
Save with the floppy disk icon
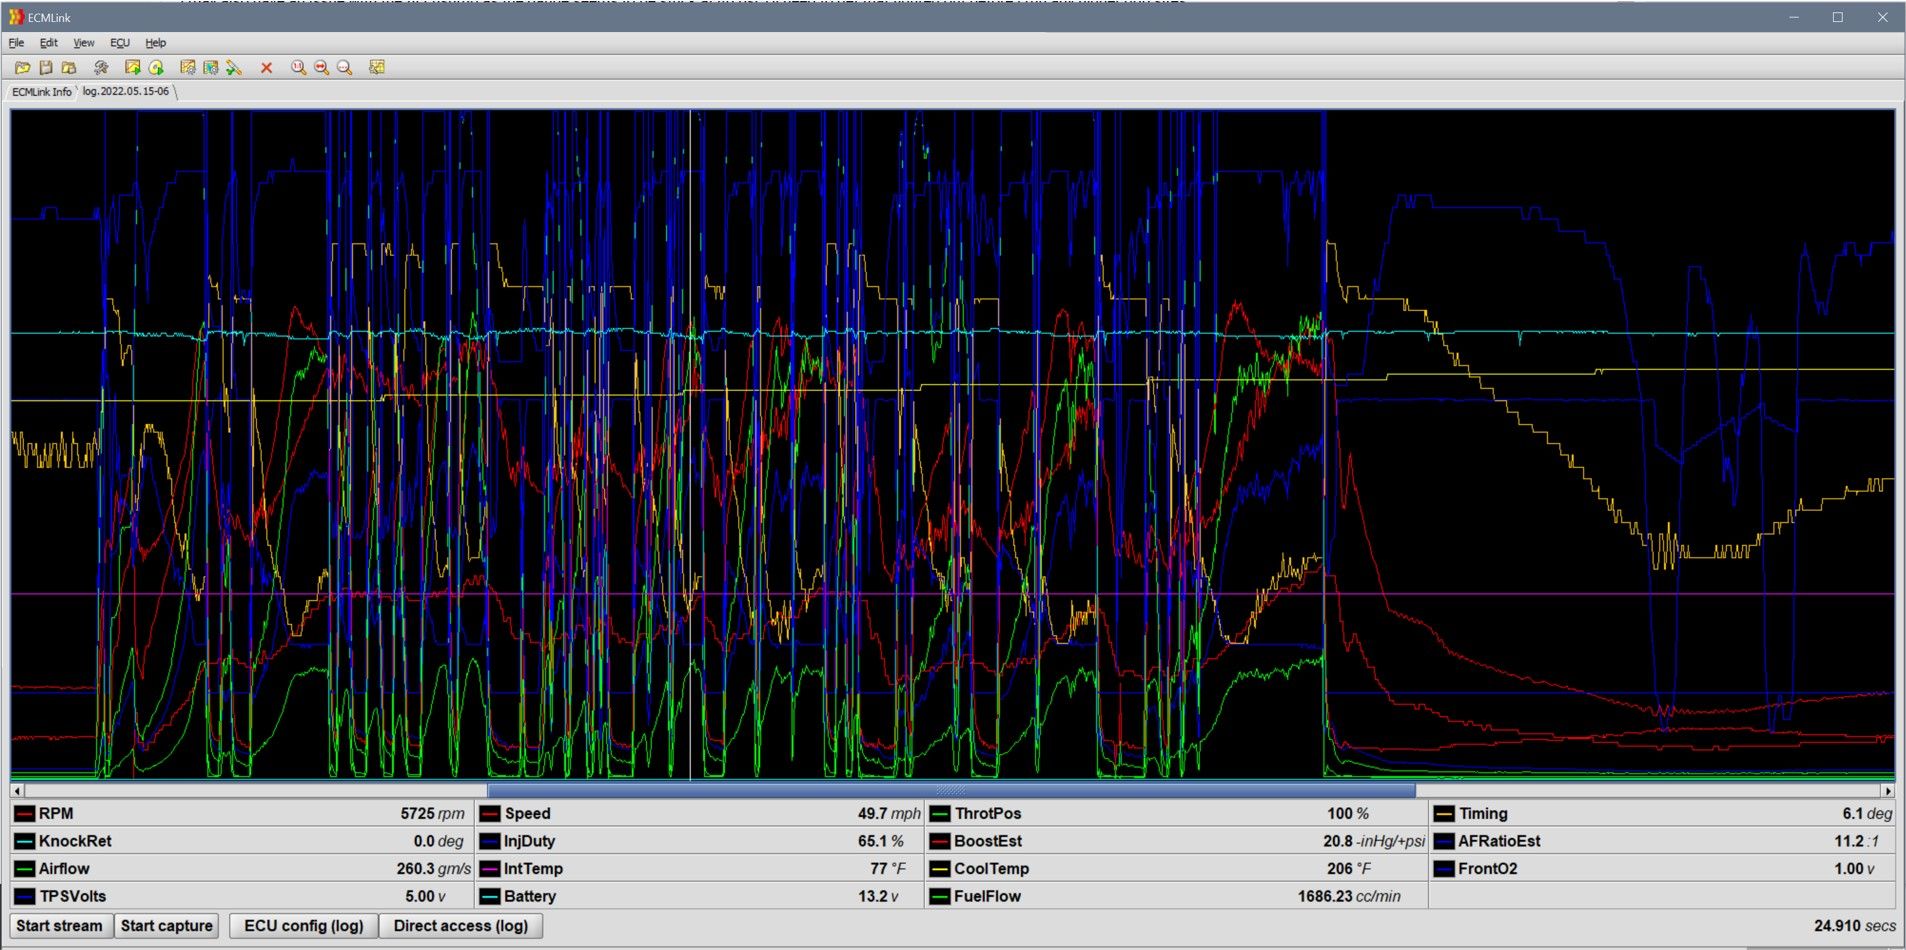(x=45, y=67)
